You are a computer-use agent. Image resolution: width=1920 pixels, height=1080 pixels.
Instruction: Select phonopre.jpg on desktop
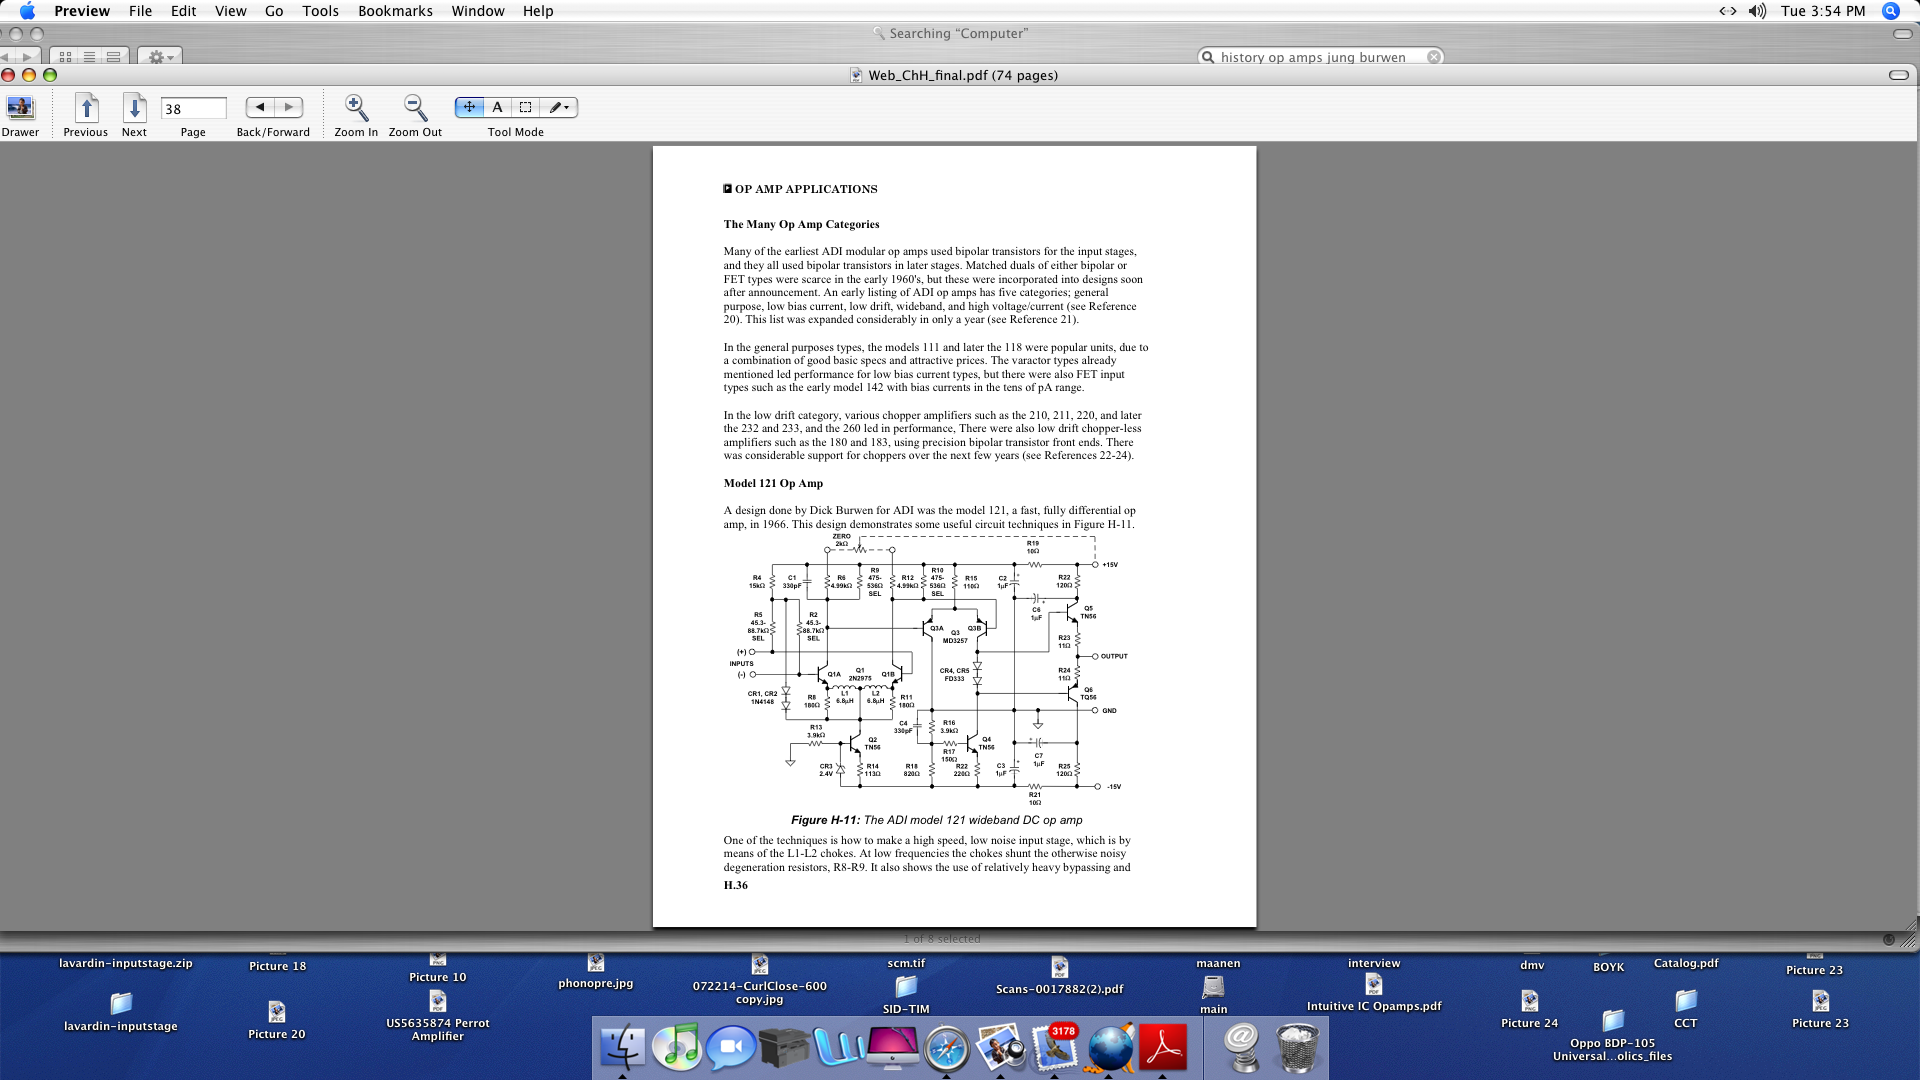pos(596,971)
